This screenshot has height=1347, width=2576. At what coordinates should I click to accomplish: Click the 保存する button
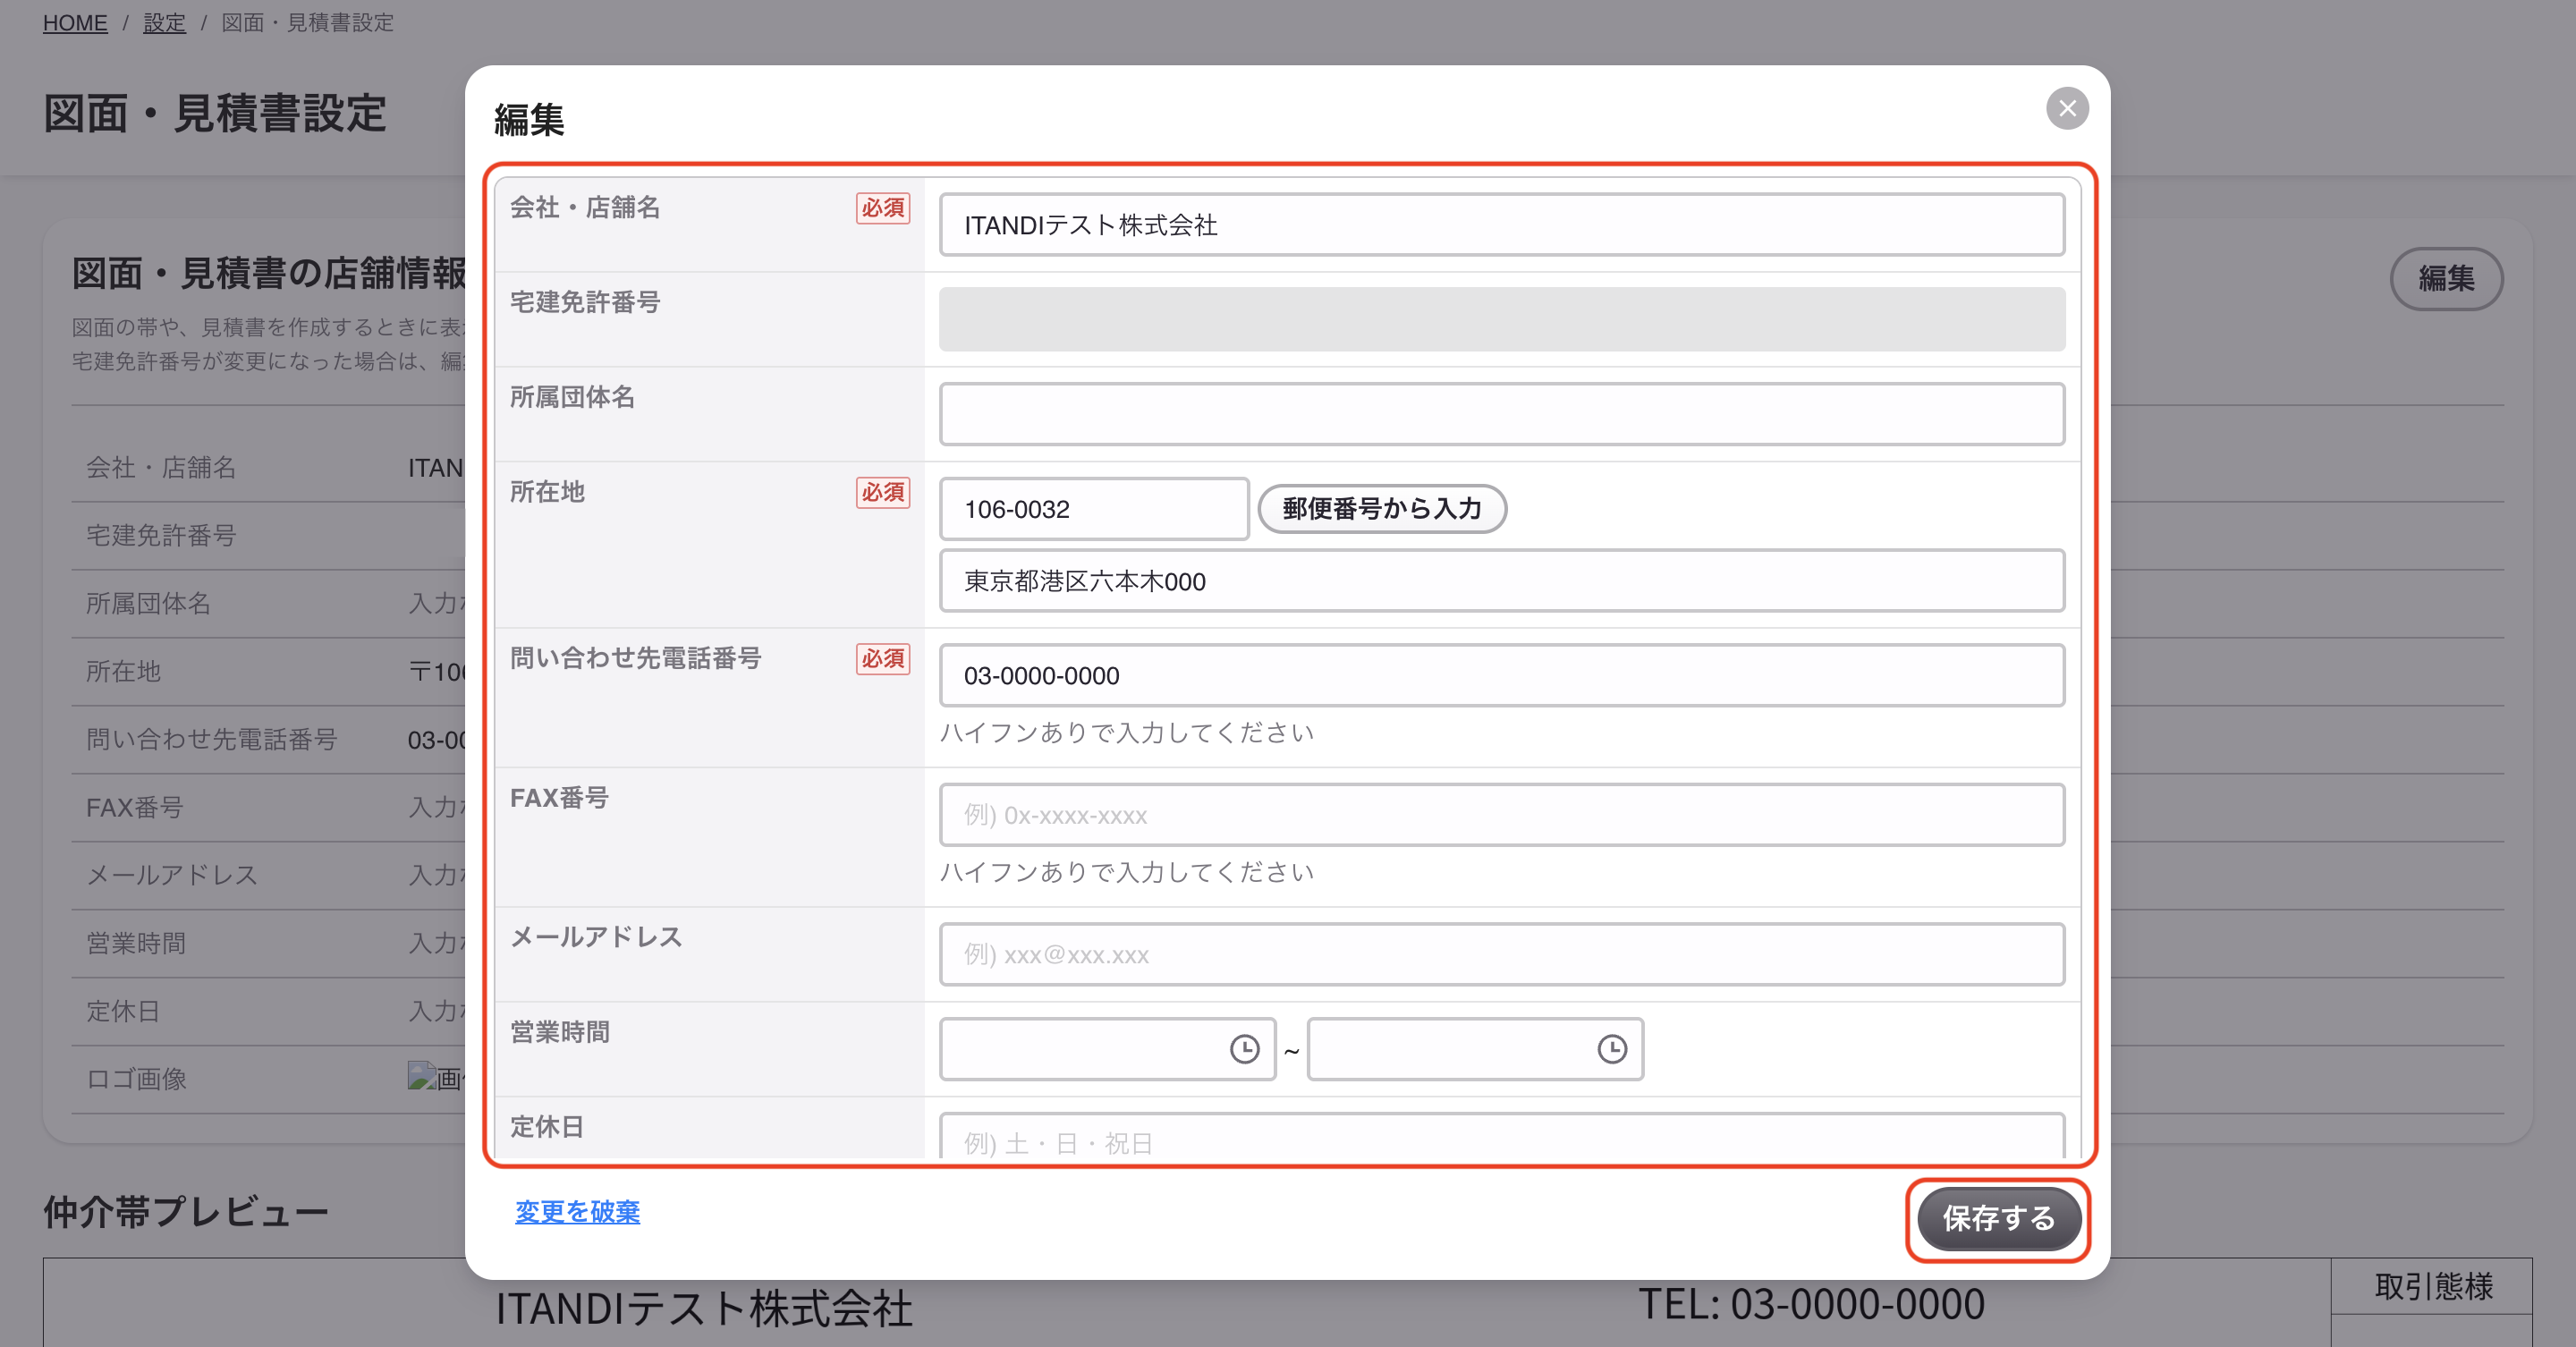(x=1998, y=1218)
